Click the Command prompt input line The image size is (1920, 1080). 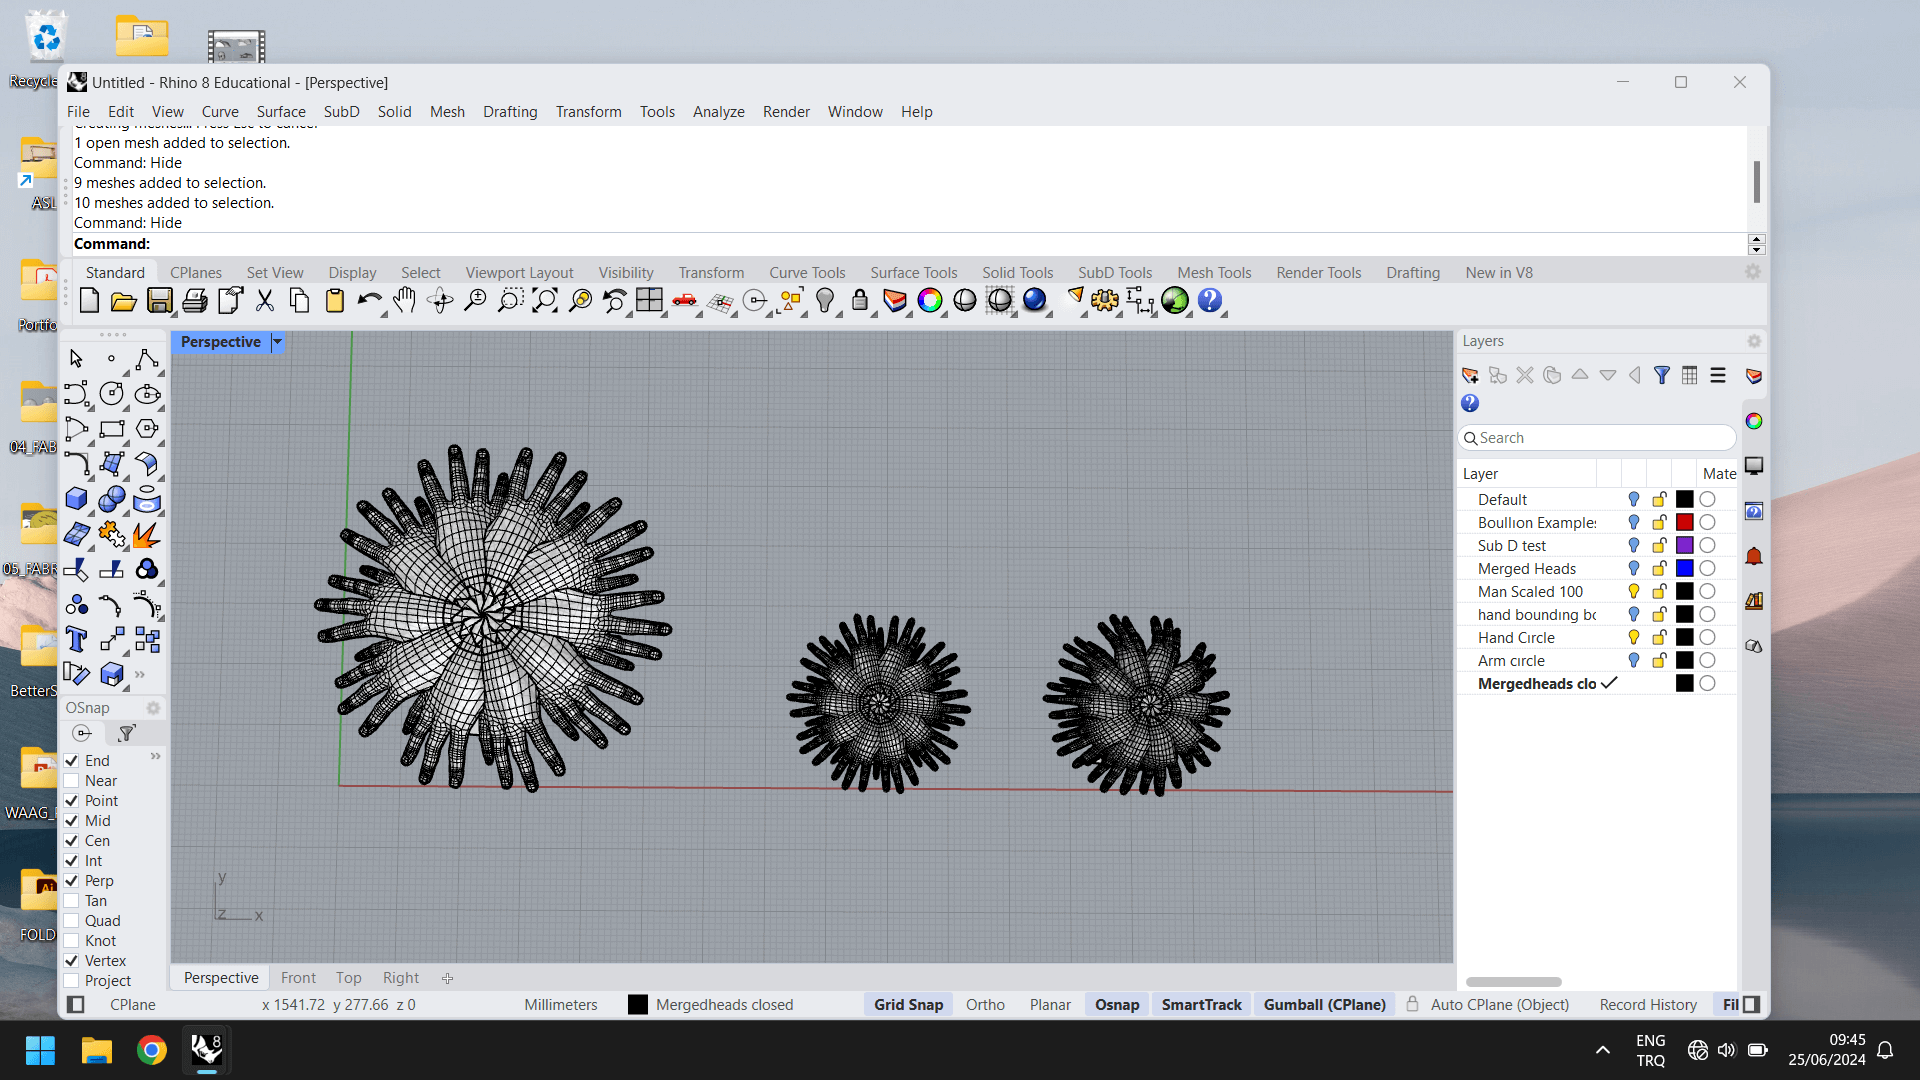point(908,244)
